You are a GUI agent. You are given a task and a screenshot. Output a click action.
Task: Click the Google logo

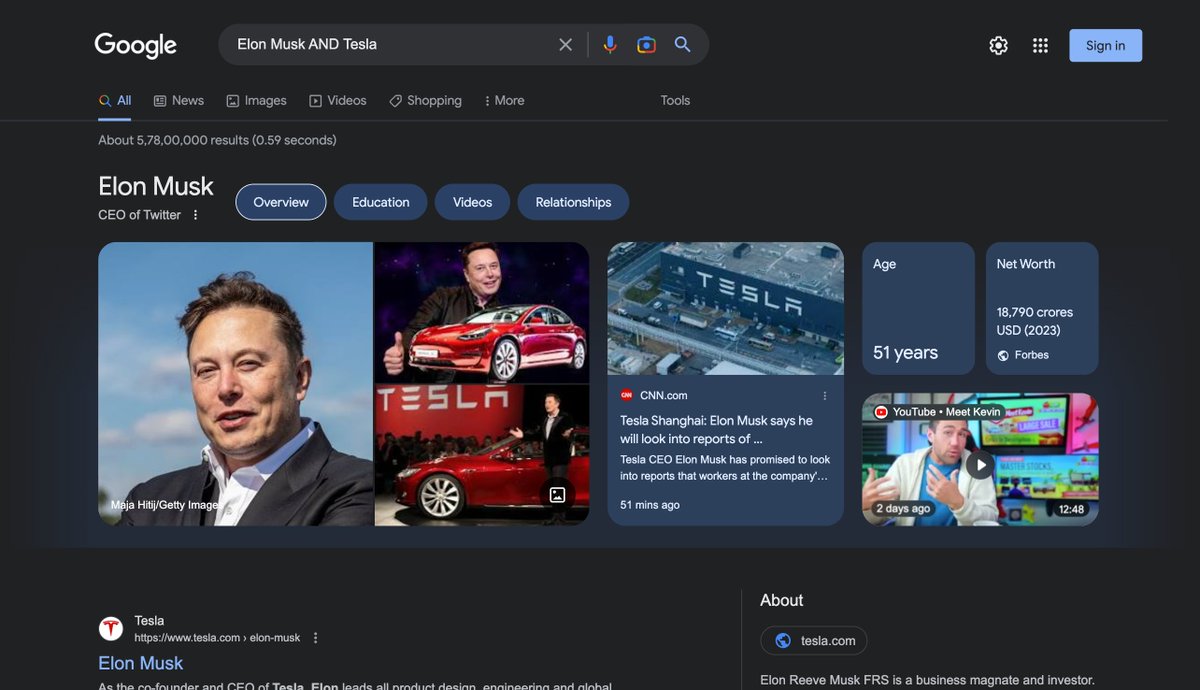coord(135,45)
